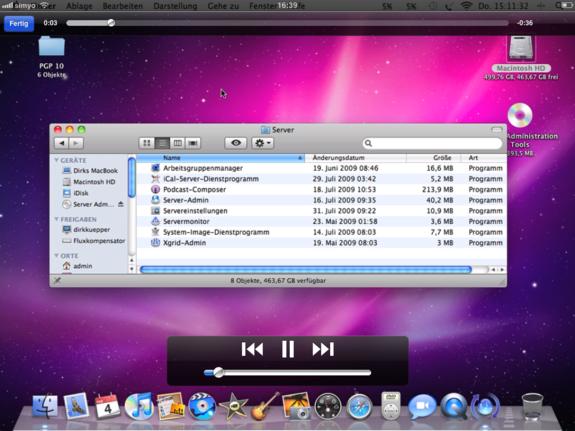Select the iCal-Server-Dienstprogramm icon
Viewport: 575px width, 431px height.
(x=155, y=179)
